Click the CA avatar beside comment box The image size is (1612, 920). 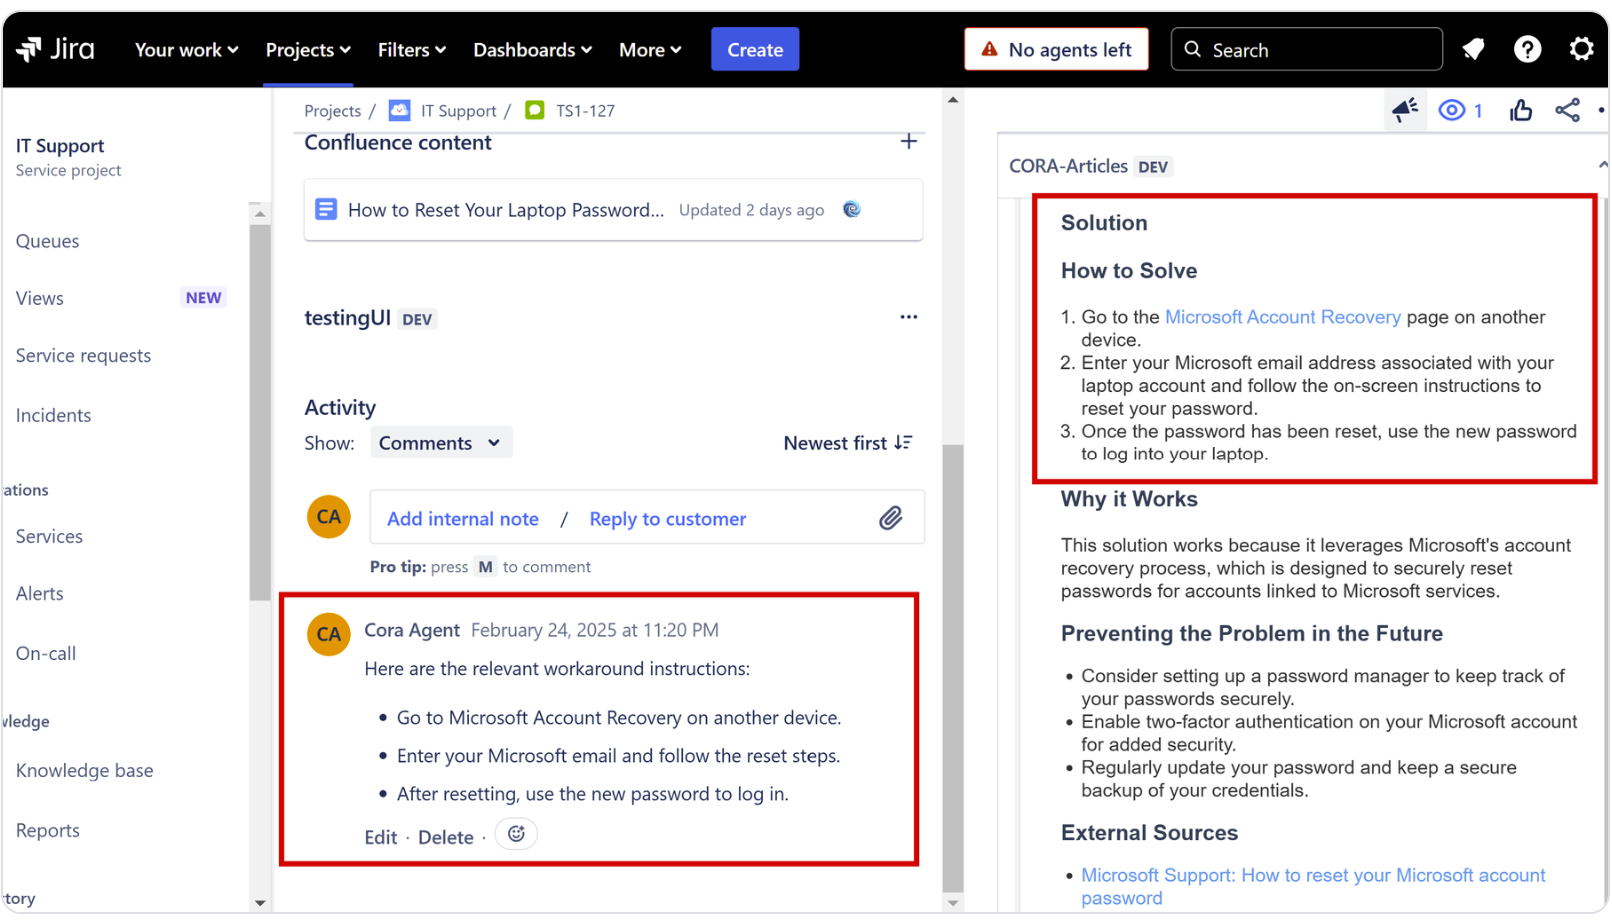pos(329,517)
